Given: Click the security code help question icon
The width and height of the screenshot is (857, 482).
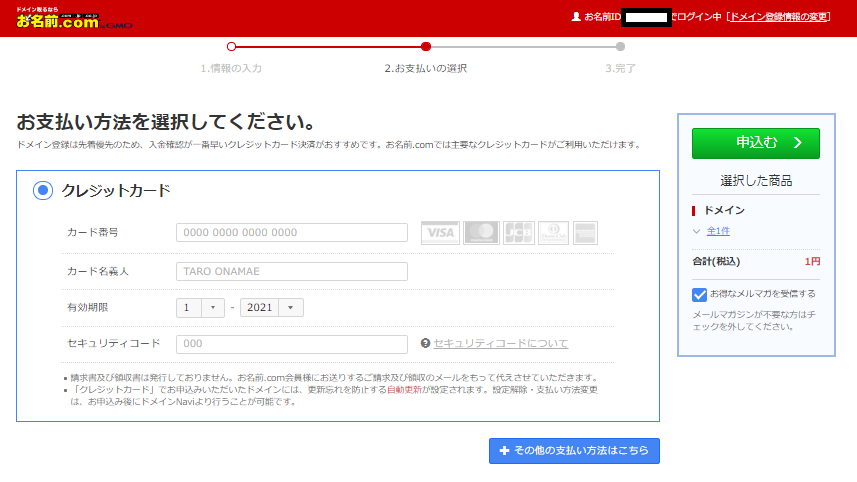Looking at the screenshot, I should (x=426, y=343).
